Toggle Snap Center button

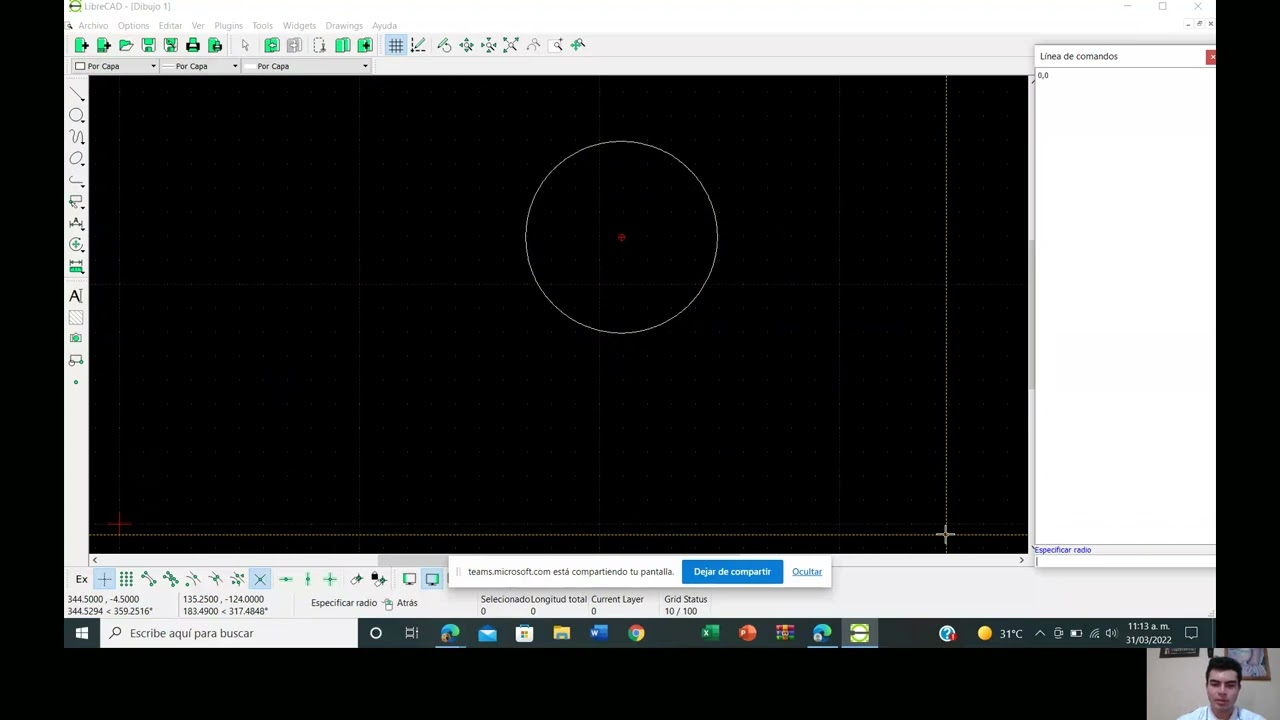point(193,579)
